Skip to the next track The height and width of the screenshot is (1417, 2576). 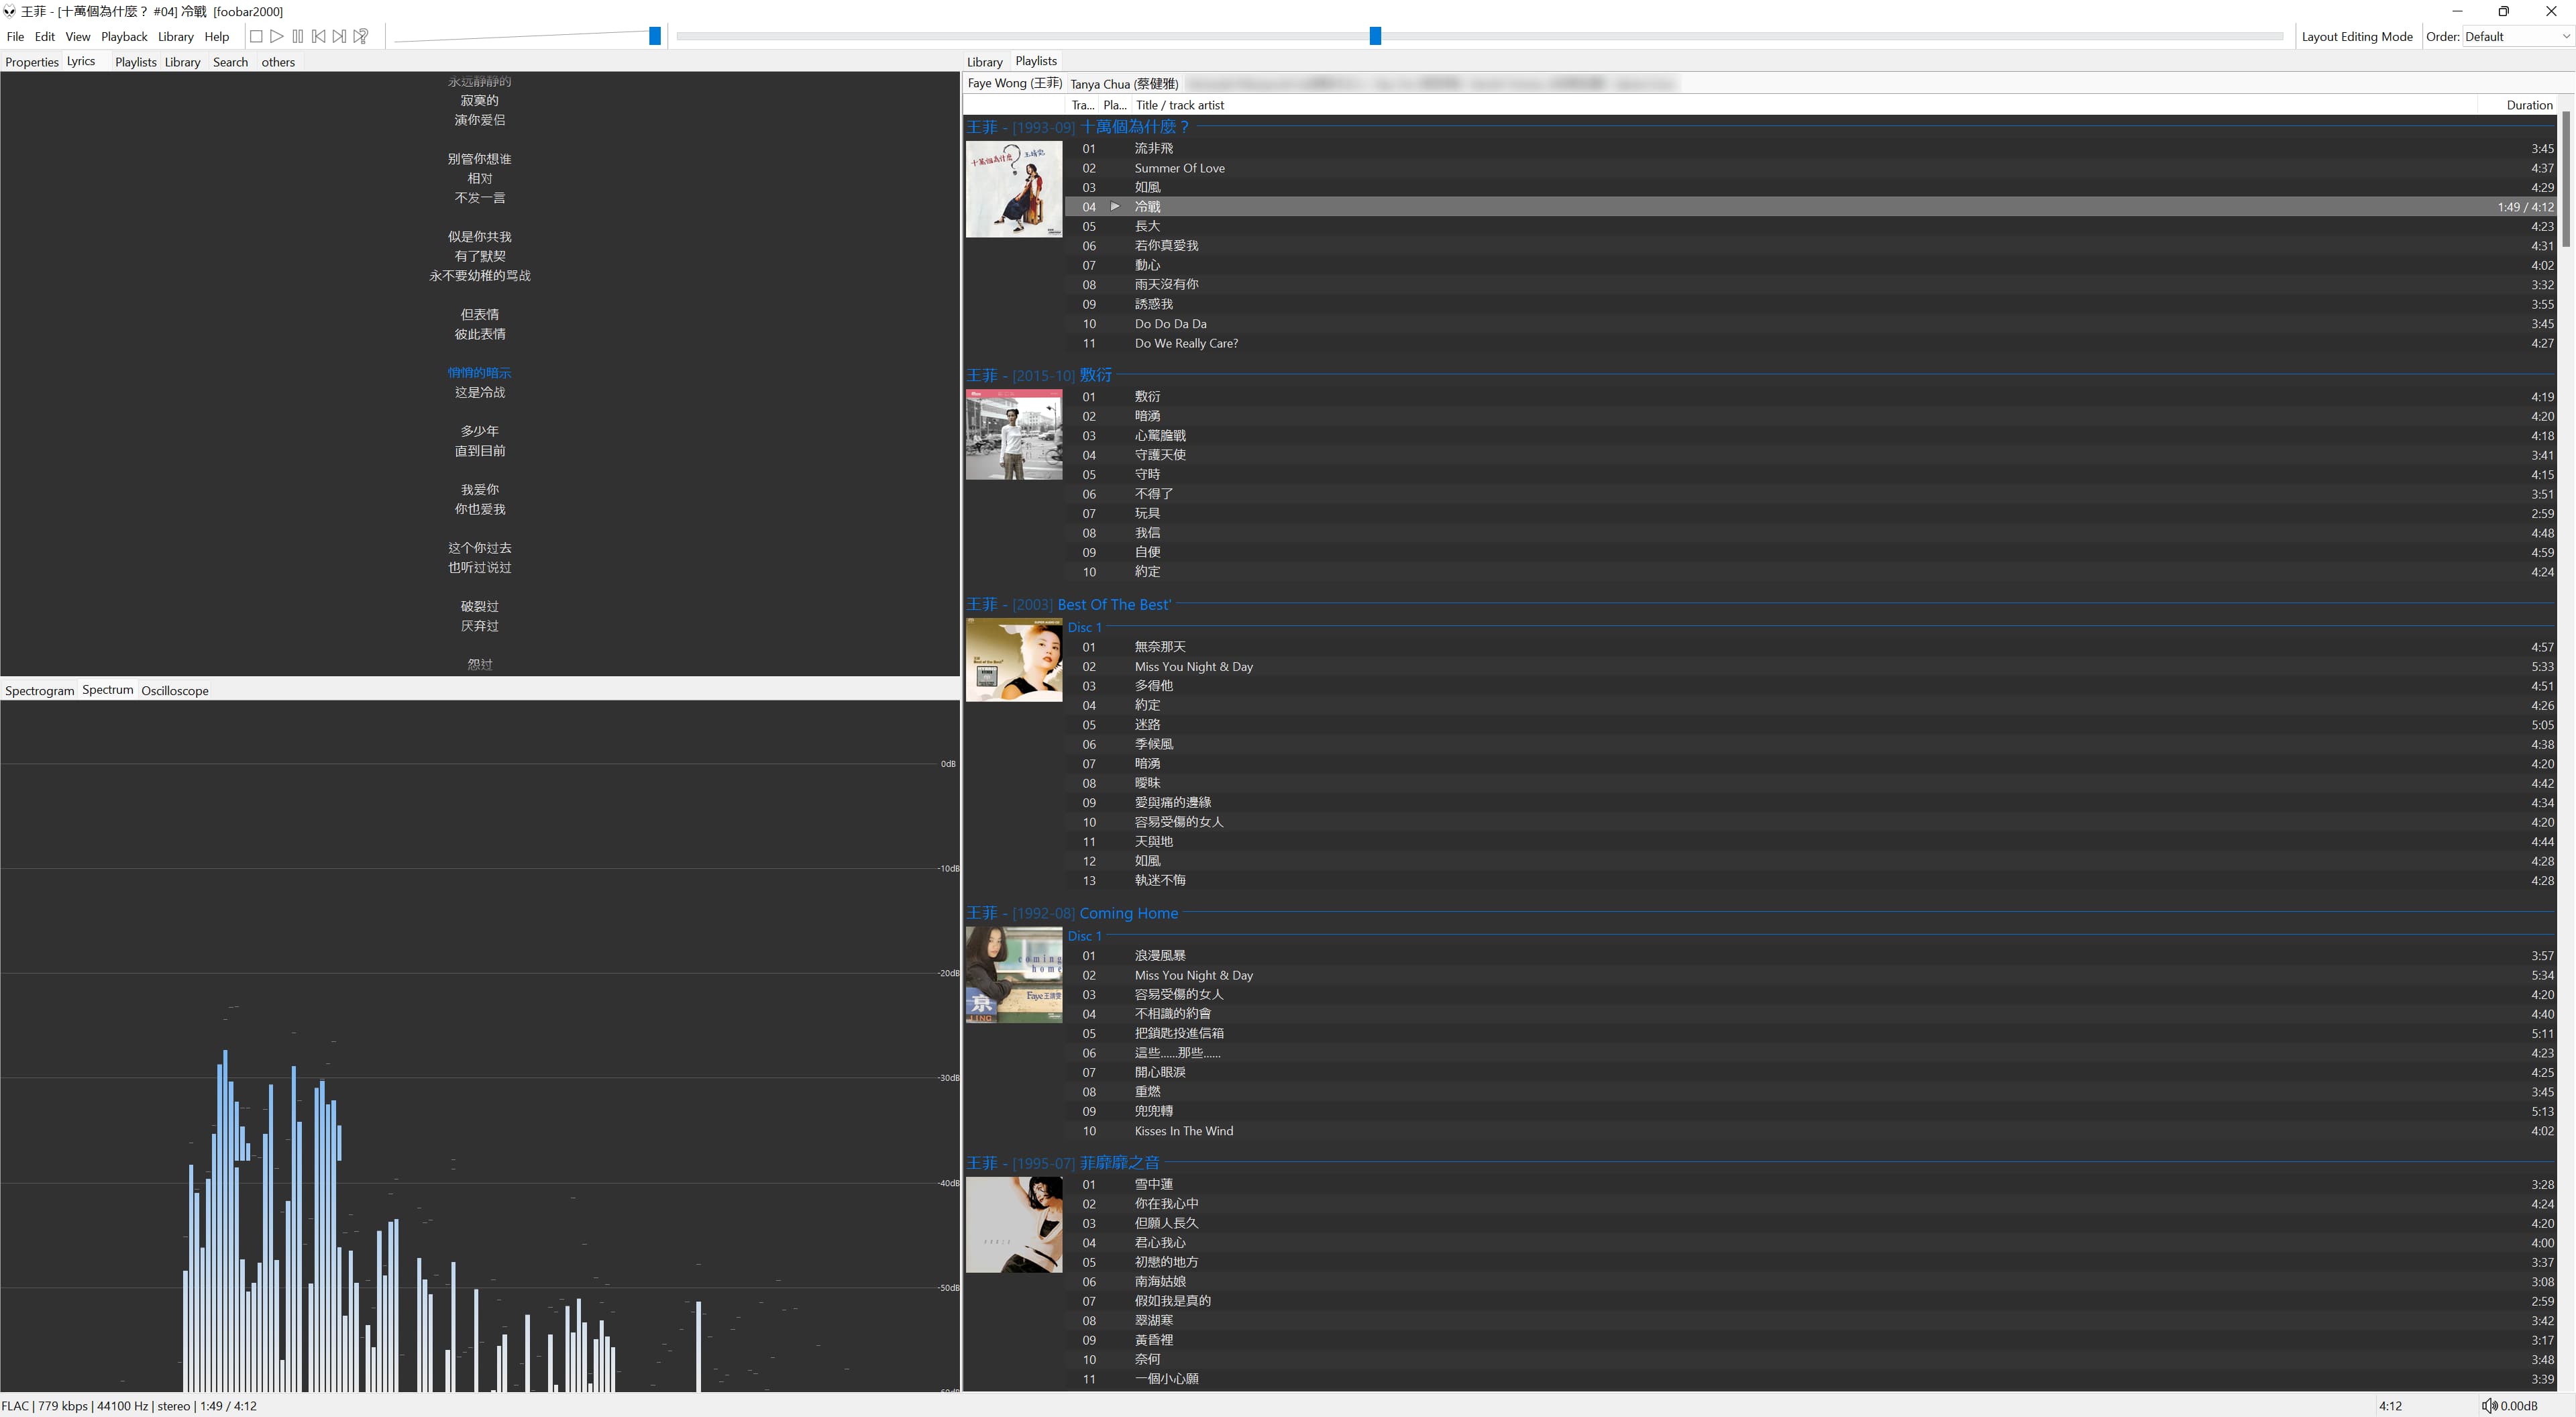[340, 36]
